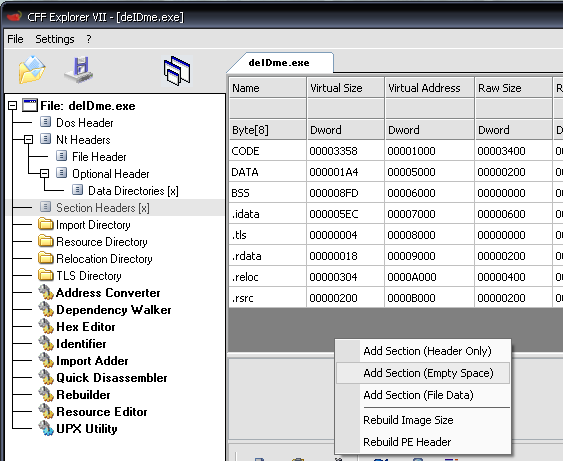Select the Quick Disassembler tool

click(x=112, y=378)
